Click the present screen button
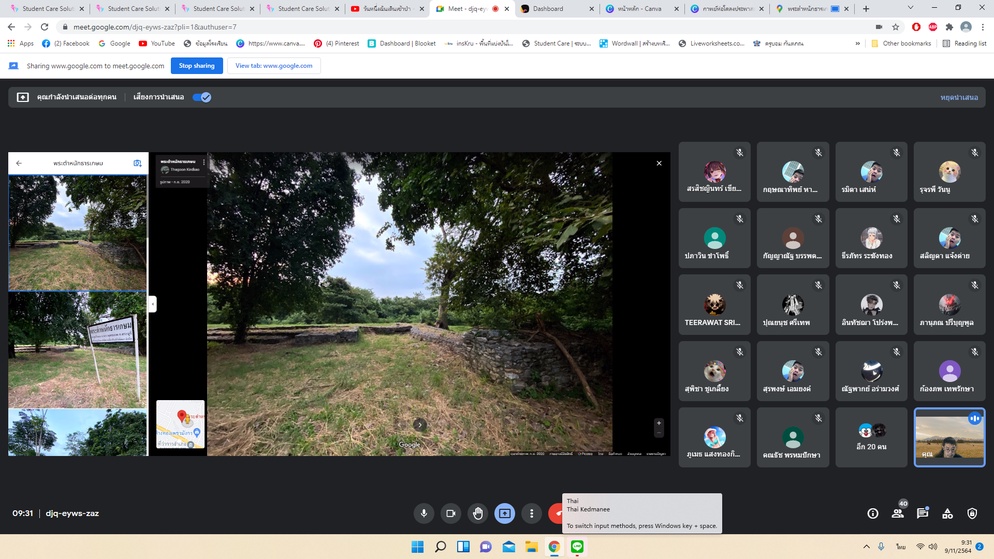Viewport: 994px width, 559px height. tap(505, 513)
